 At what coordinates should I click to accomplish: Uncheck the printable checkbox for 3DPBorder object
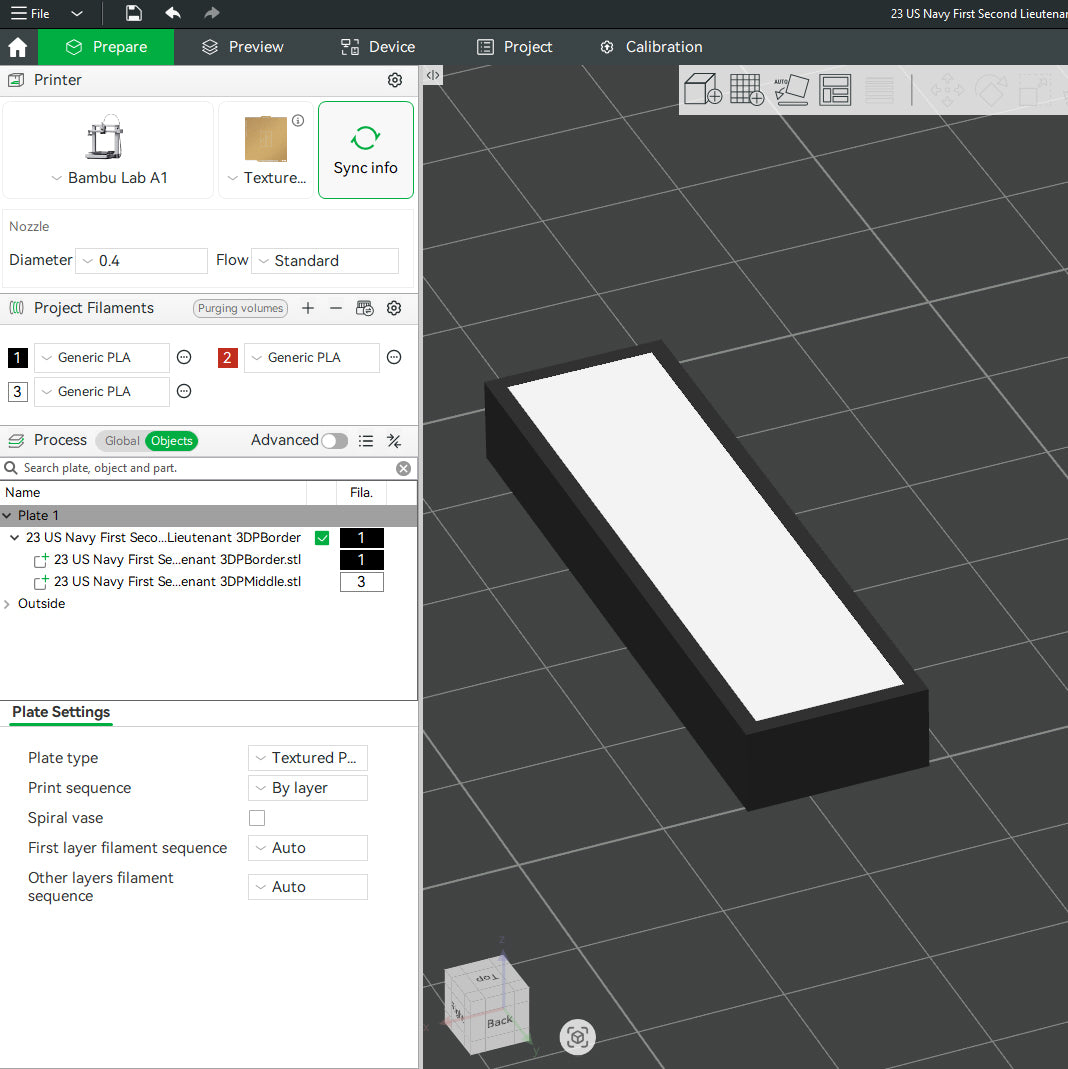(322, 538)
